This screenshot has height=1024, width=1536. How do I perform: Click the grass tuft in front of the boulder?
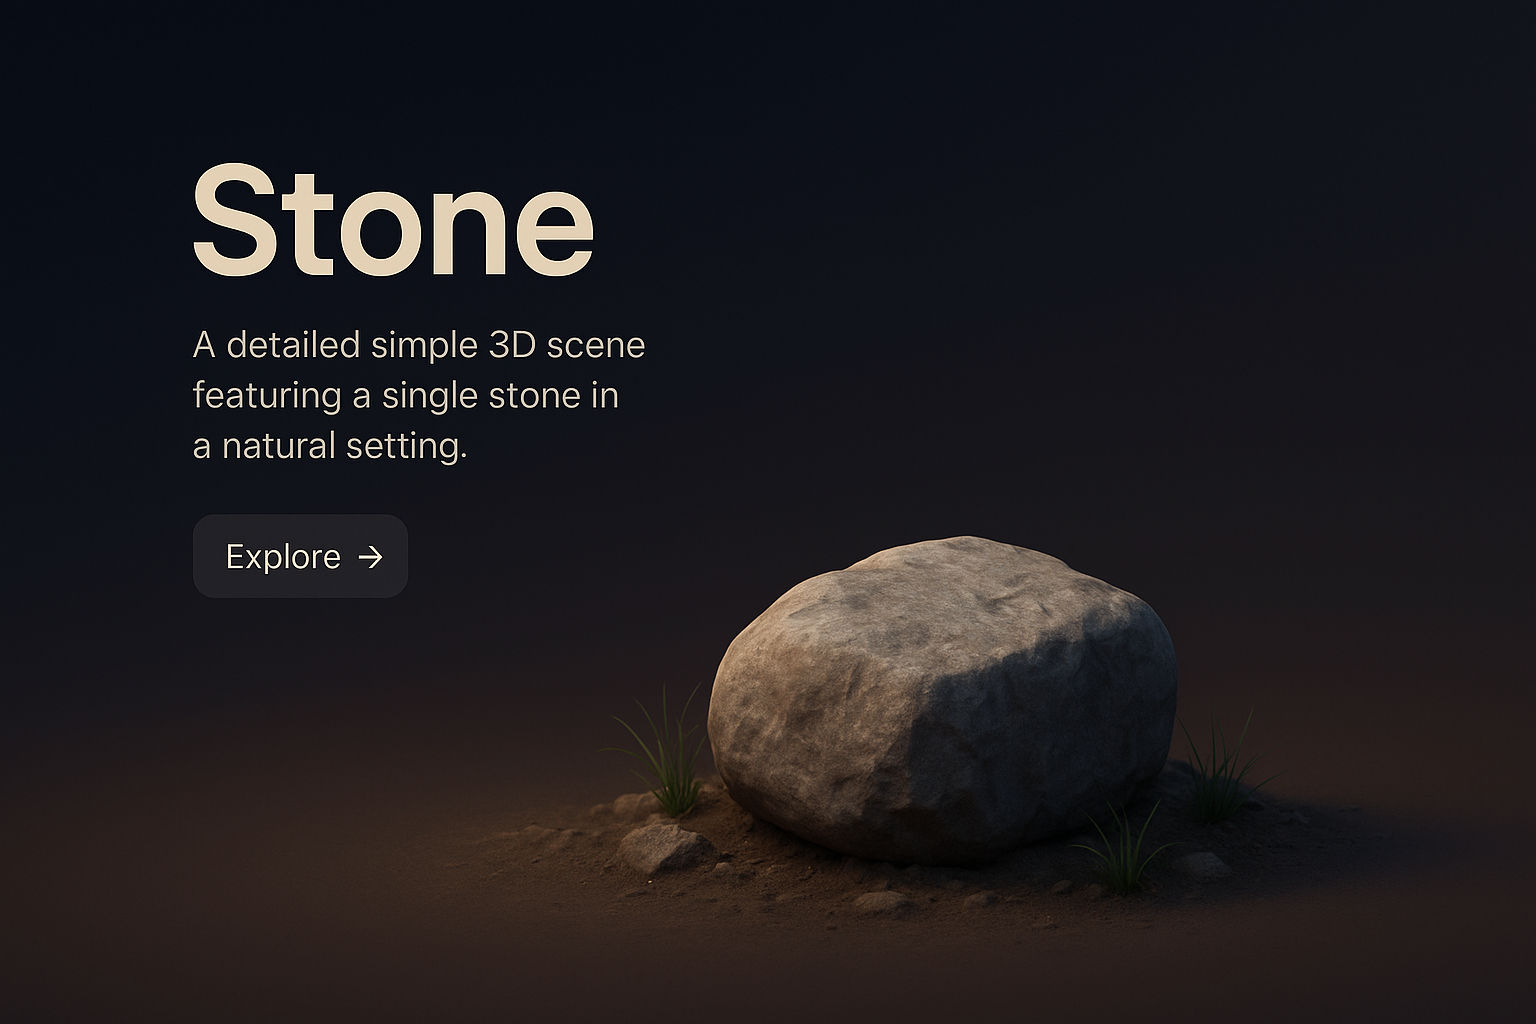tap(1120, 850)
